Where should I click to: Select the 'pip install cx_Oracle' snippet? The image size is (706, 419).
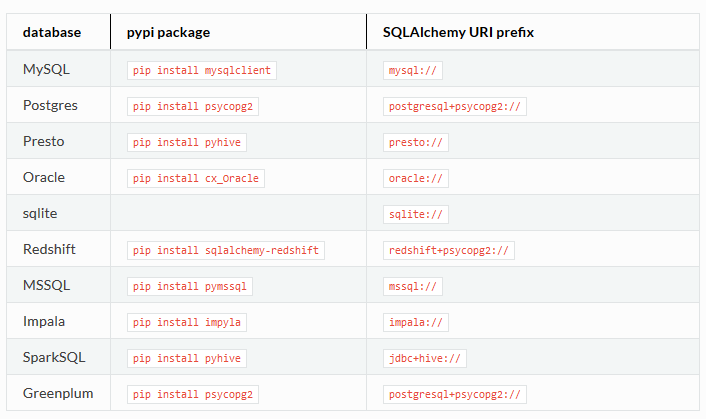tap(195, 179)
